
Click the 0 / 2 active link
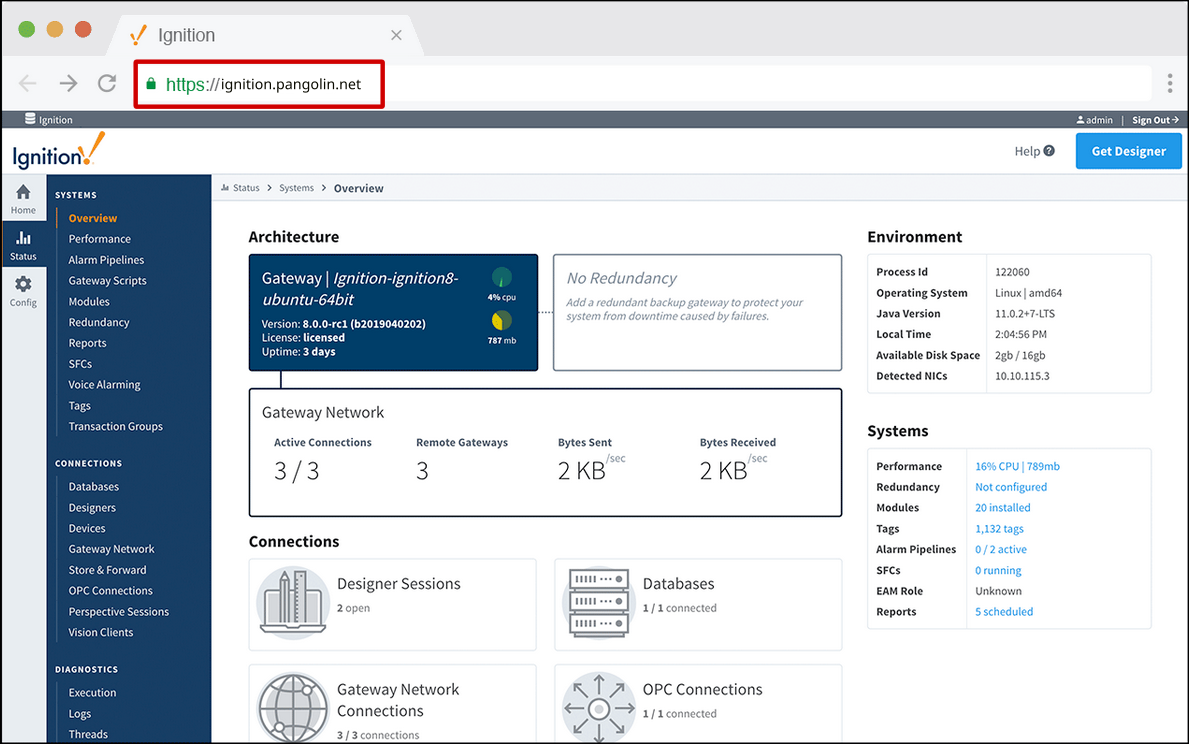pos(1001,550)
